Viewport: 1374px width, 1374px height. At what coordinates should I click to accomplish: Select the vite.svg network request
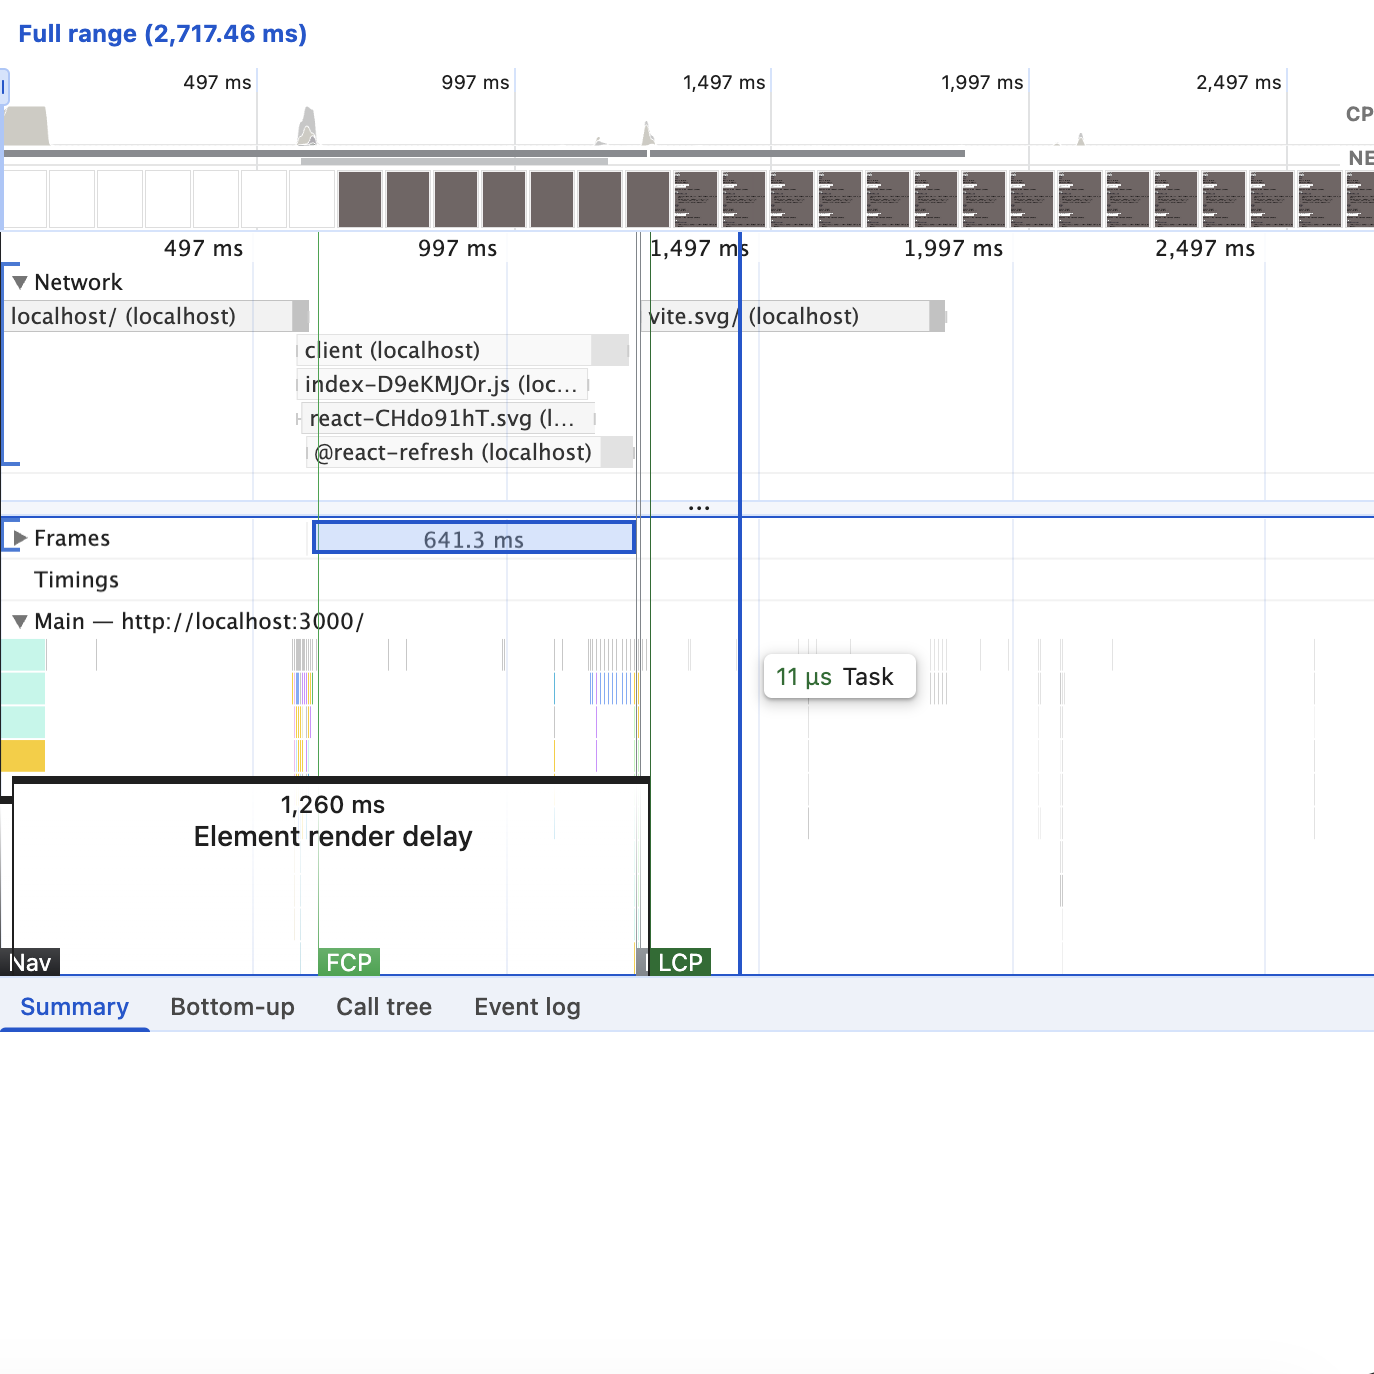pyautogui.click(x=790, y=317)
